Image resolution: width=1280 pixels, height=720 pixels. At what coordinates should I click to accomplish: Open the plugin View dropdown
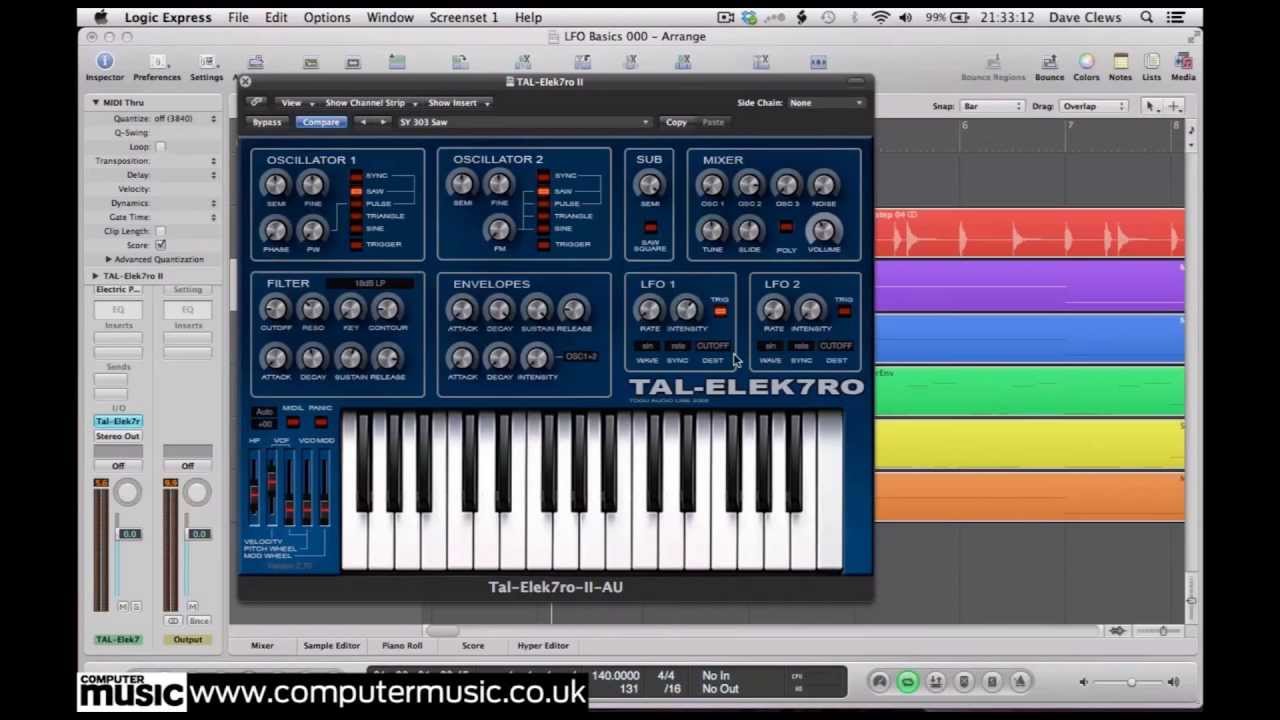coord(296,102)
